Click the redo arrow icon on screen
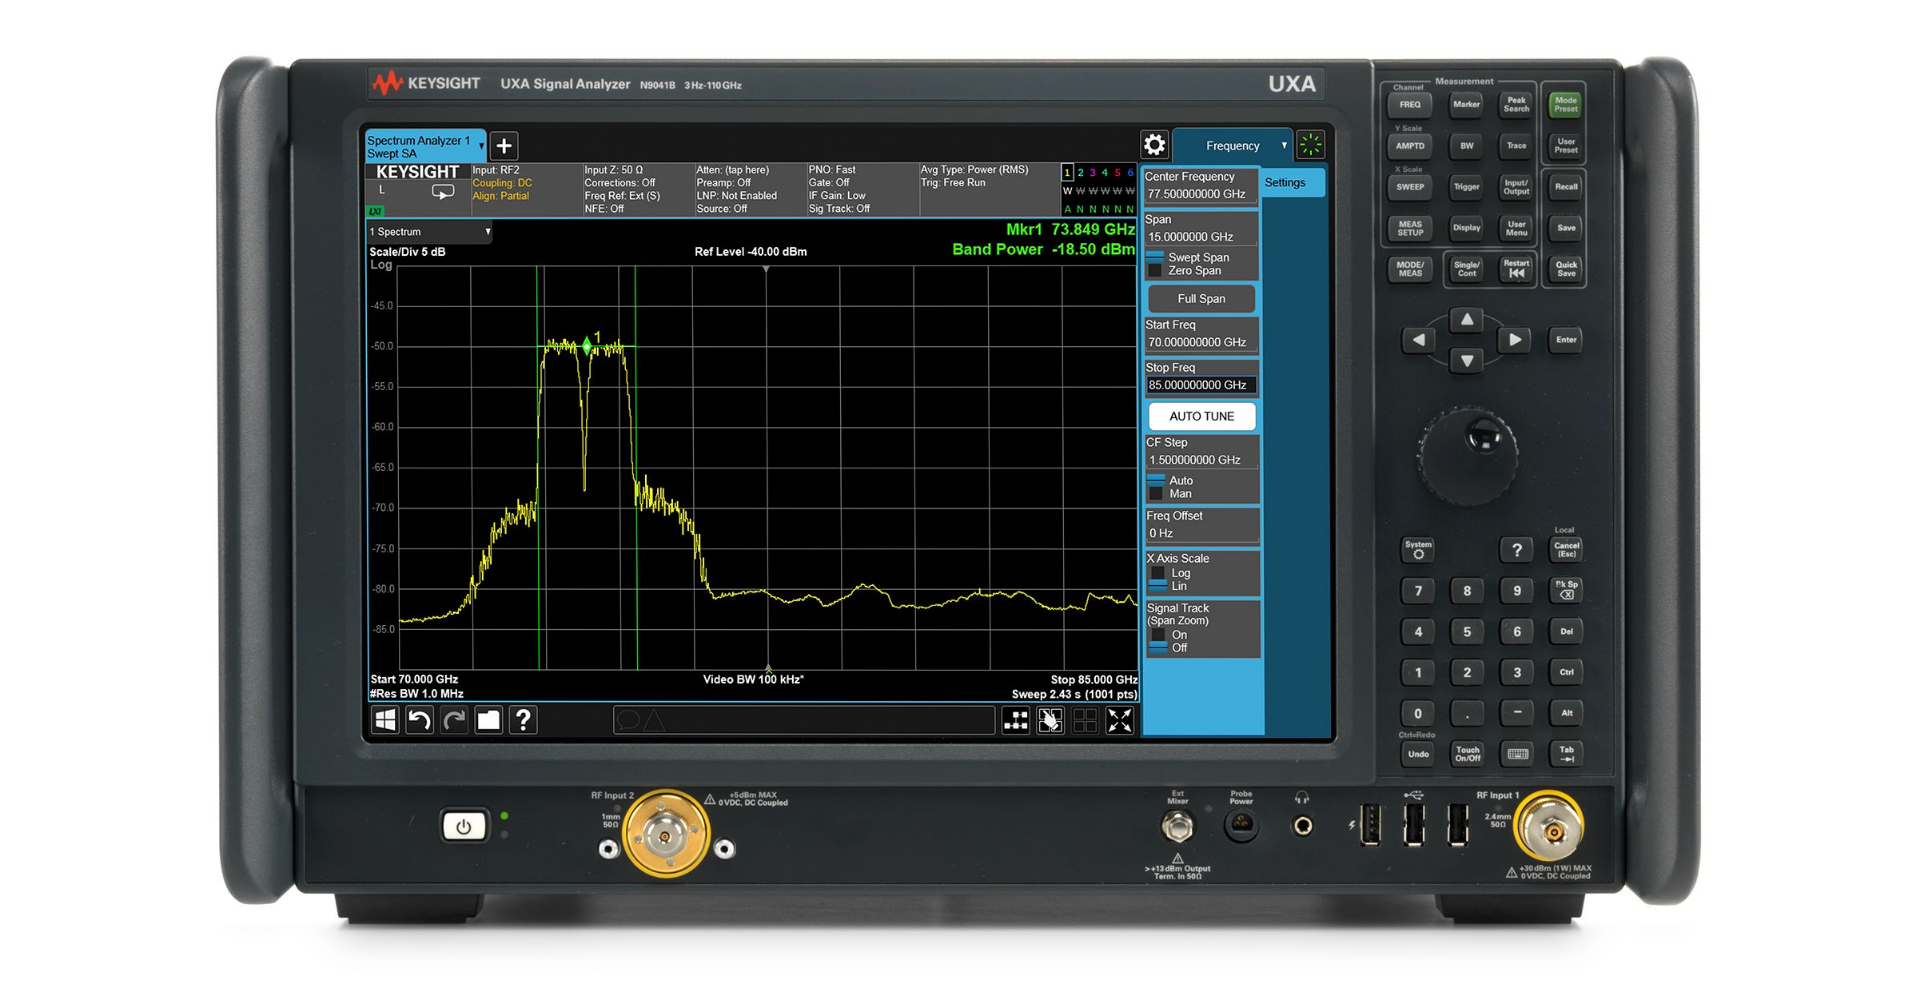Screen dimensions: 1920x984 coord(454,720)
